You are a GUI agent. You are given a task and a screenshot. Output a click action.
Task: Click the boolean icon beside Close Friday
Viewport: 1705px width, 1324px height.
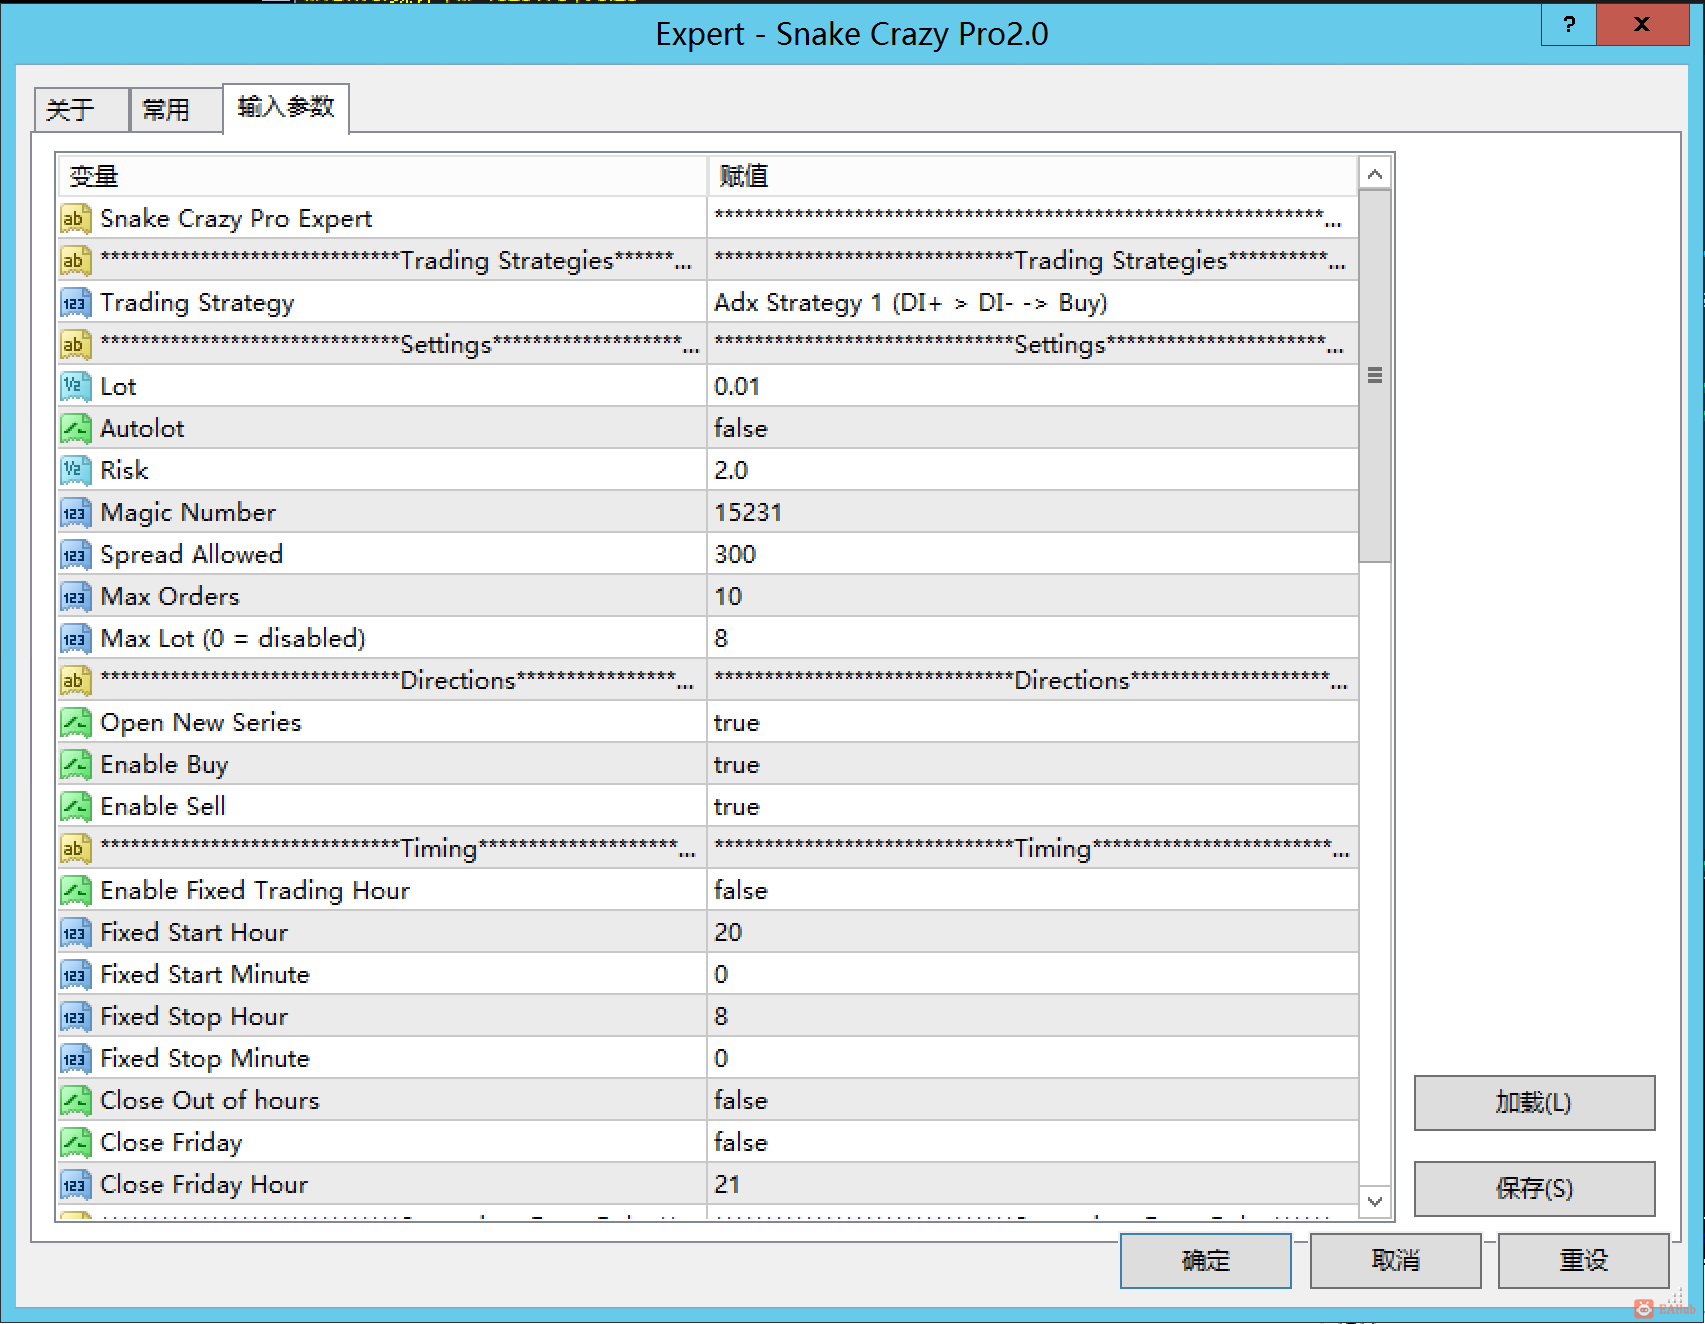click(76, 1143)
